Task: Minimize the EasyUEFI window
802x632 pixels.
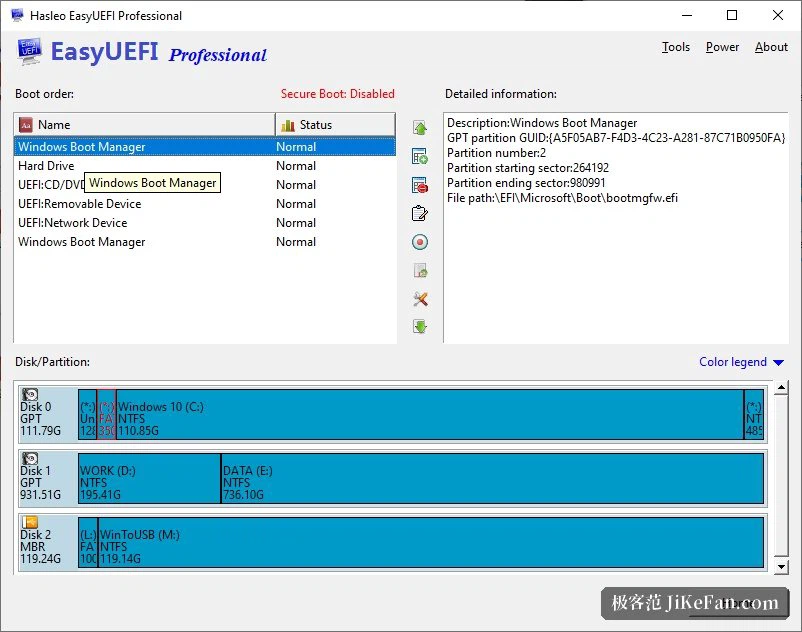Action: (x=687, y=15)
